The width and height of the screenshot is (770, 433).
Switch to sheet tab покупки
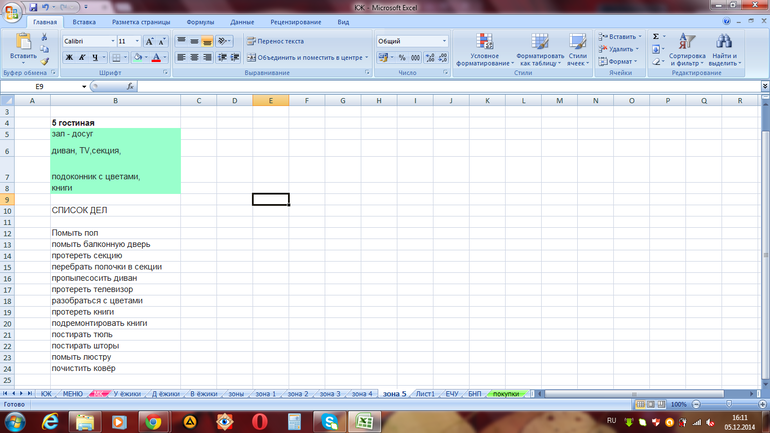point(506,394)
